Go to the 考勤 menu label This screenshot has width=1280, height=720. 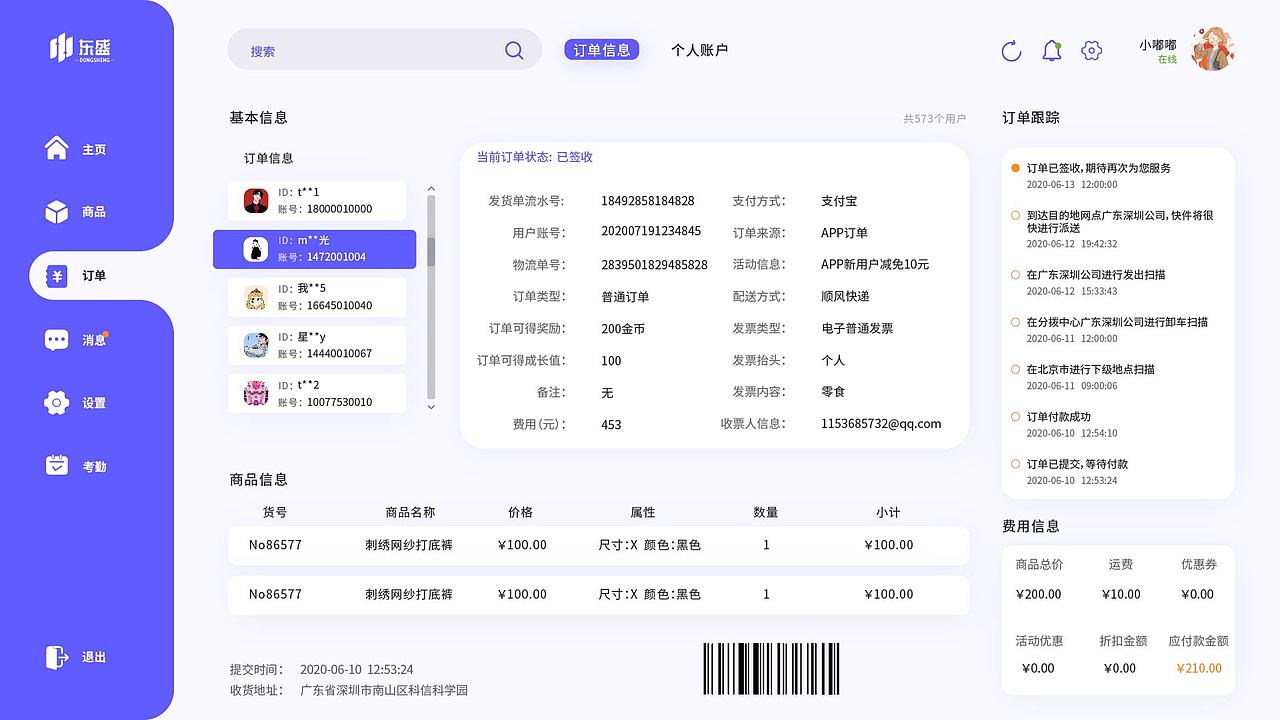tap(94, 467)
